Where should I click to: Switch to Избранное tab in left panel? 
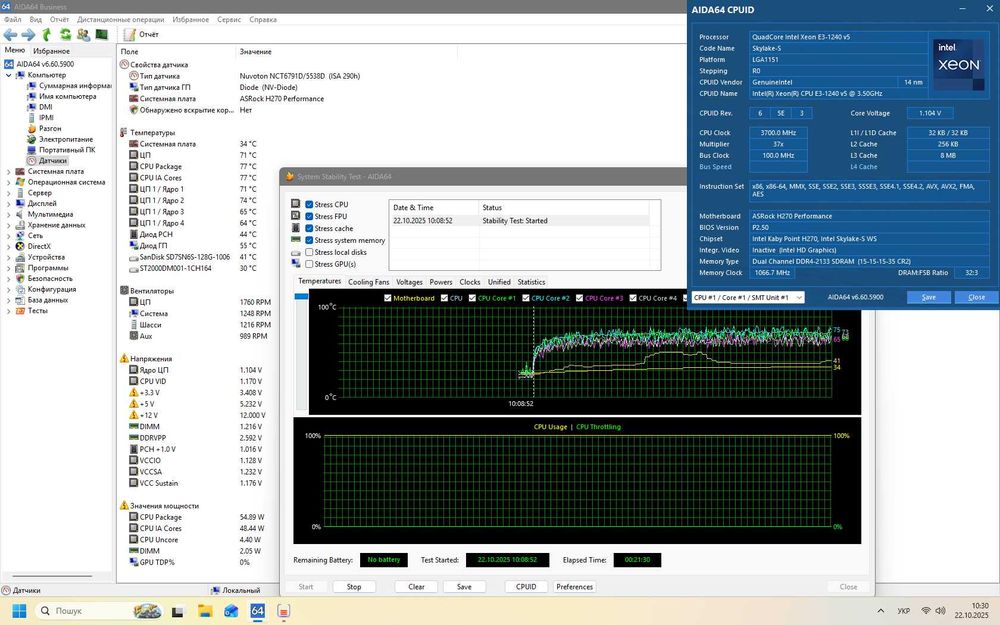point(52,51)
